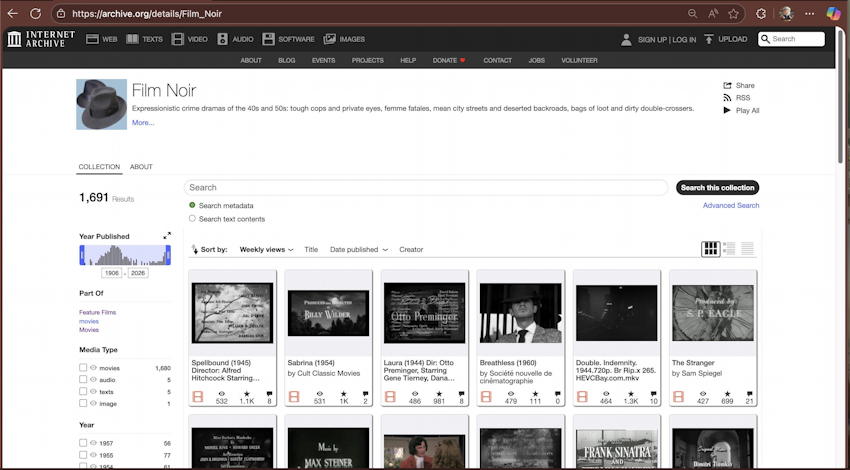Grab the right year range slider handle
This screenshot has height=470, width=850.
click(x=168, y=255)
